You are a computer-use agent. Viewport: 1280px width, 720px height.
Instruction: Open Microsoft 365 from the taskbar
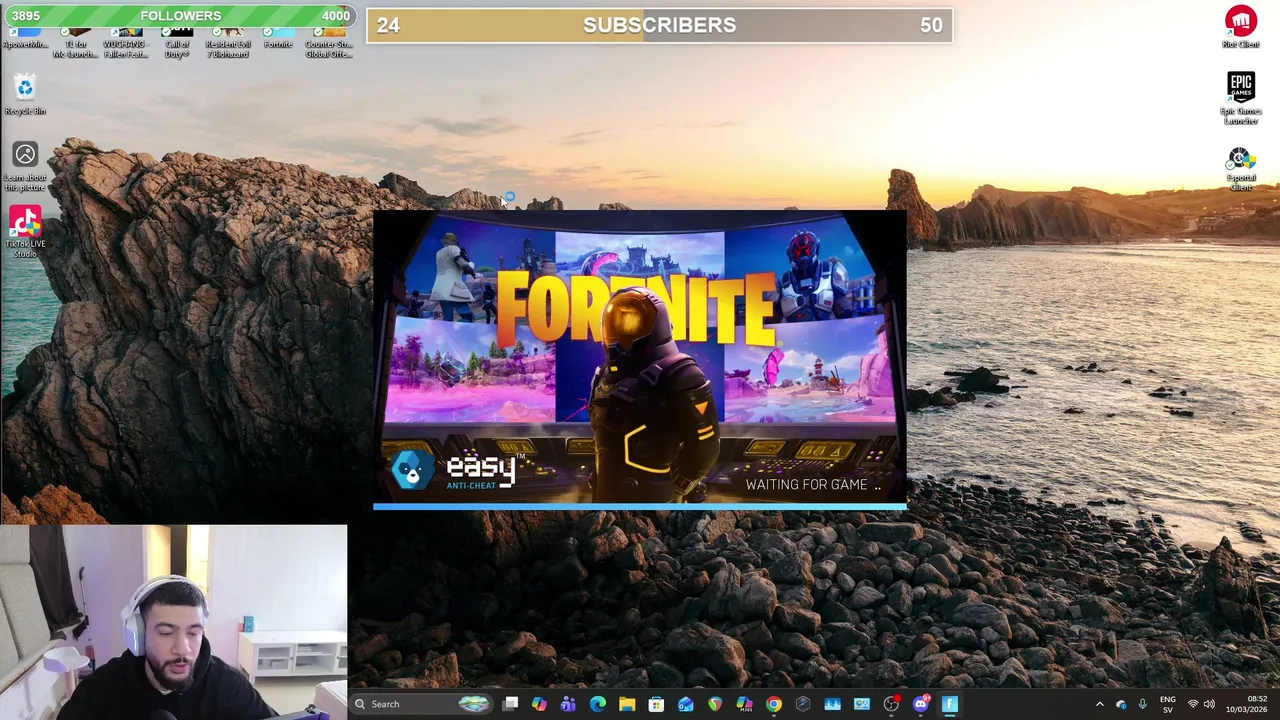click(x=744, y=704)
